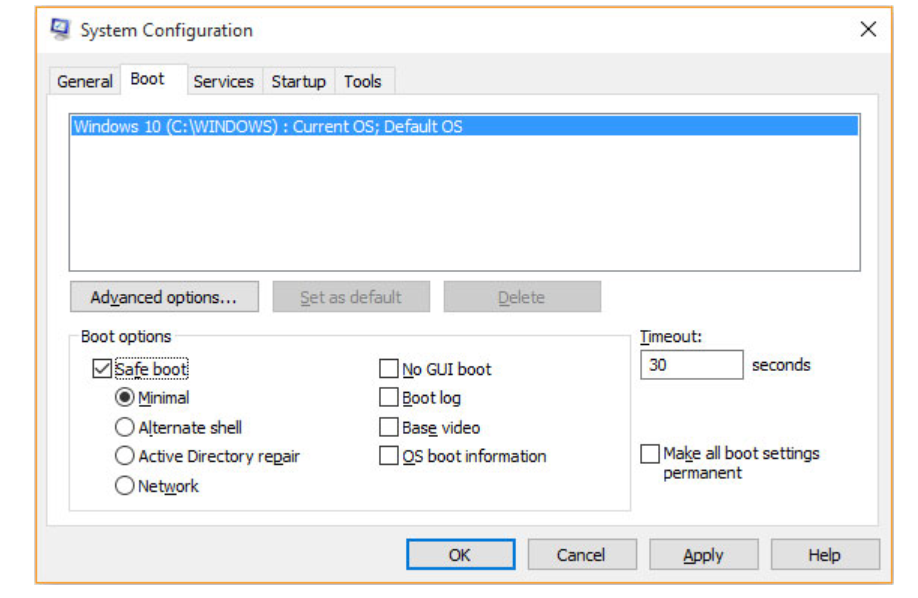
Task: Open the Services tab
Action: click(x=223, y=82)
